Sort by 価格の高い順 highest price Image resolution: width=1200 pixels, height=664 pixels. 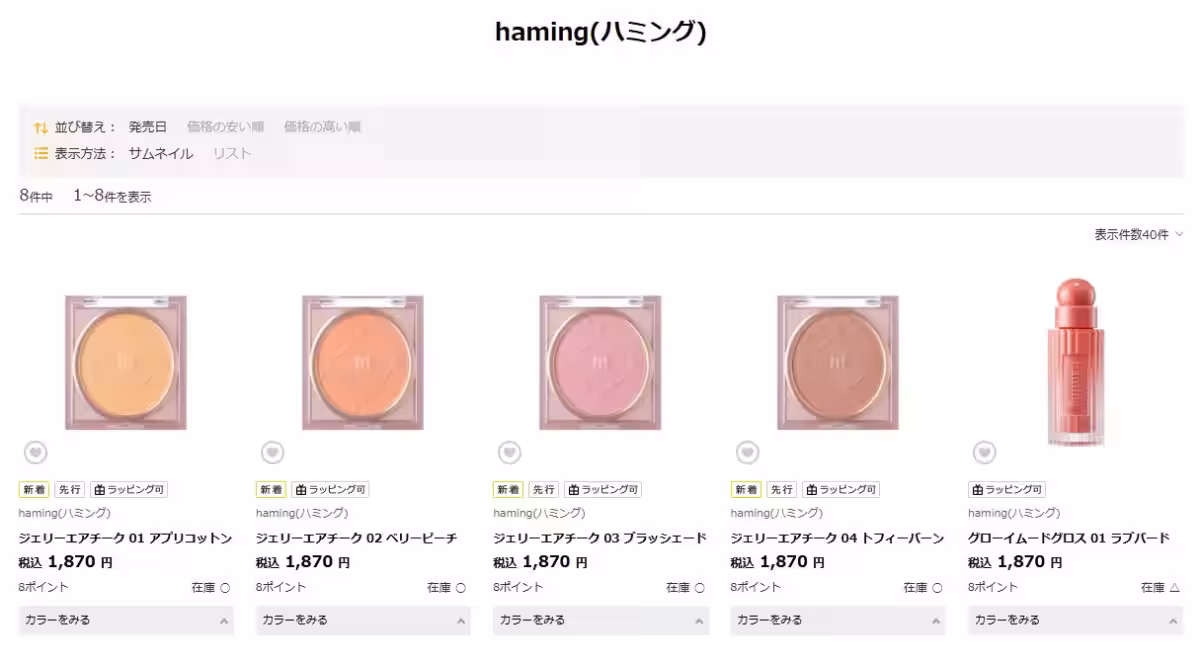[322, 127]
